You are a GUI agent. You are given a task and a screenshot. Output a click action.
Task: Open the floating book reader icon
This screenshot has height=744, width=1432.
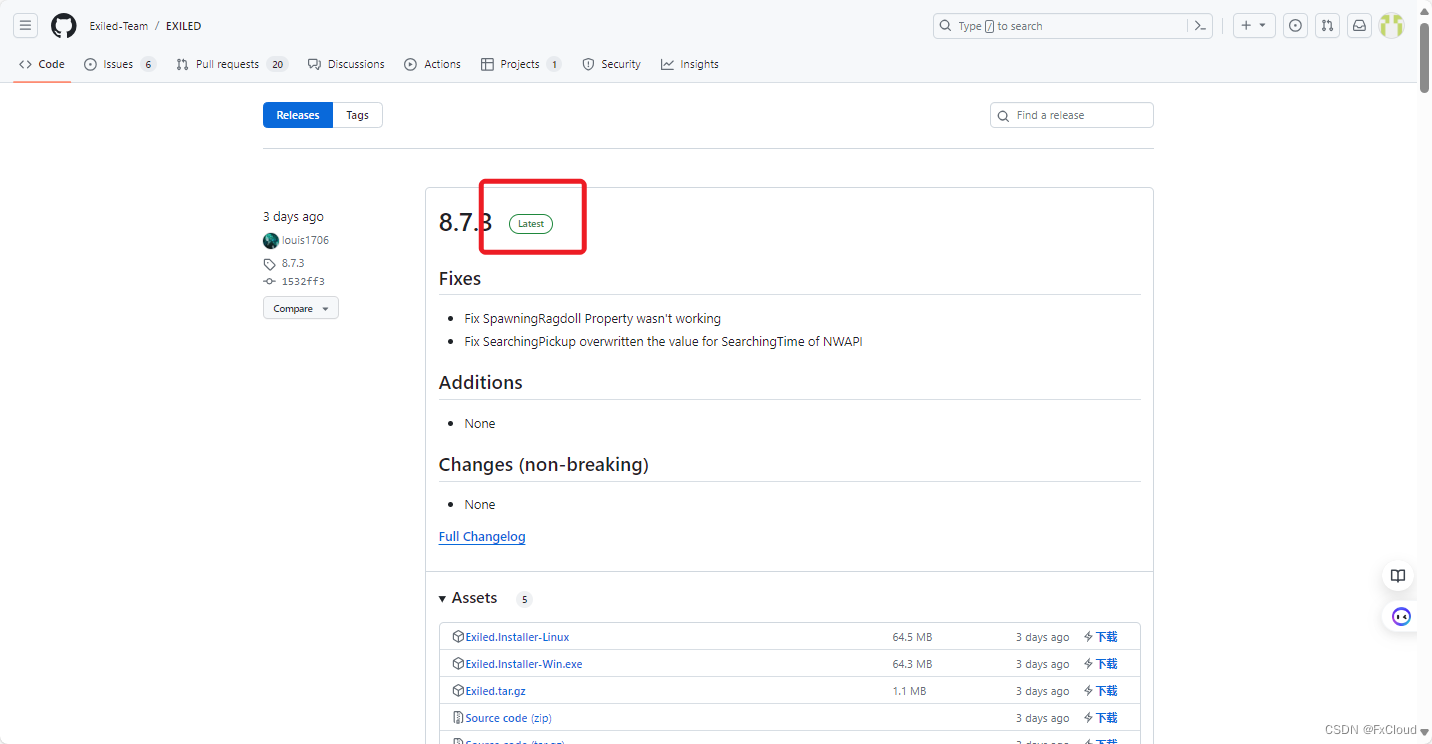tap(1398, 576)
